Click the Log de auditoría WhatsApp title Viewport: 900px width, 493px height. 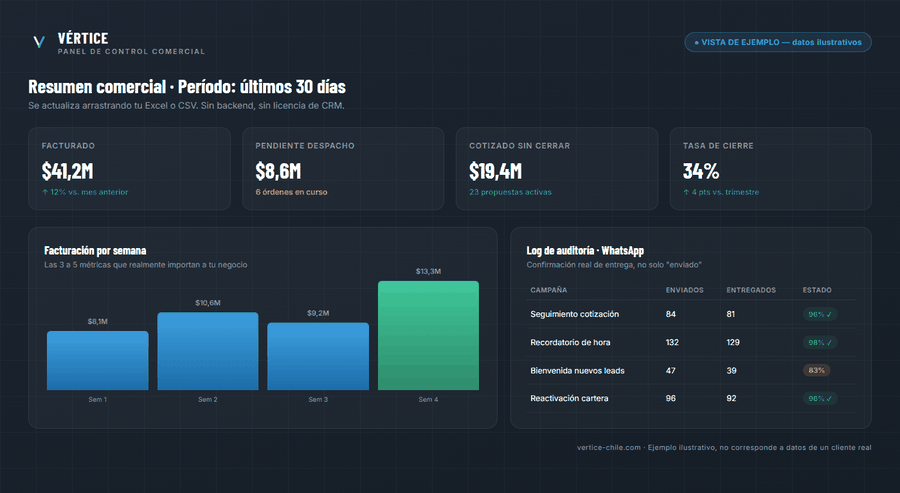point(585,250)
